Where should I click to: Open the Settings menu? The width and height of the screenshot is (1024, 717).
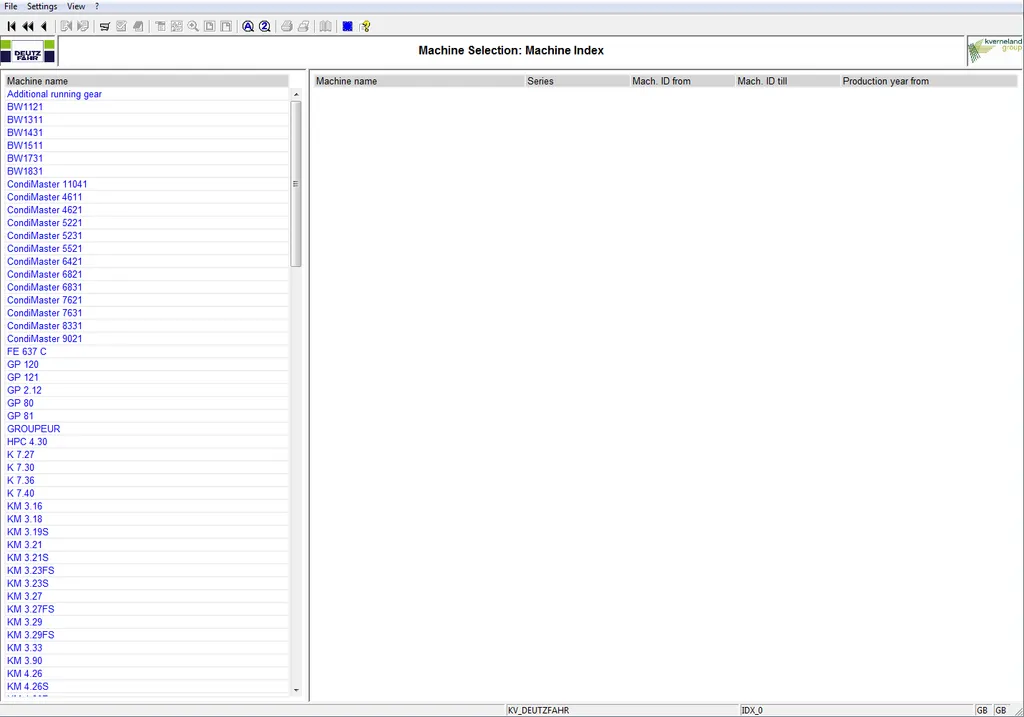42,7
